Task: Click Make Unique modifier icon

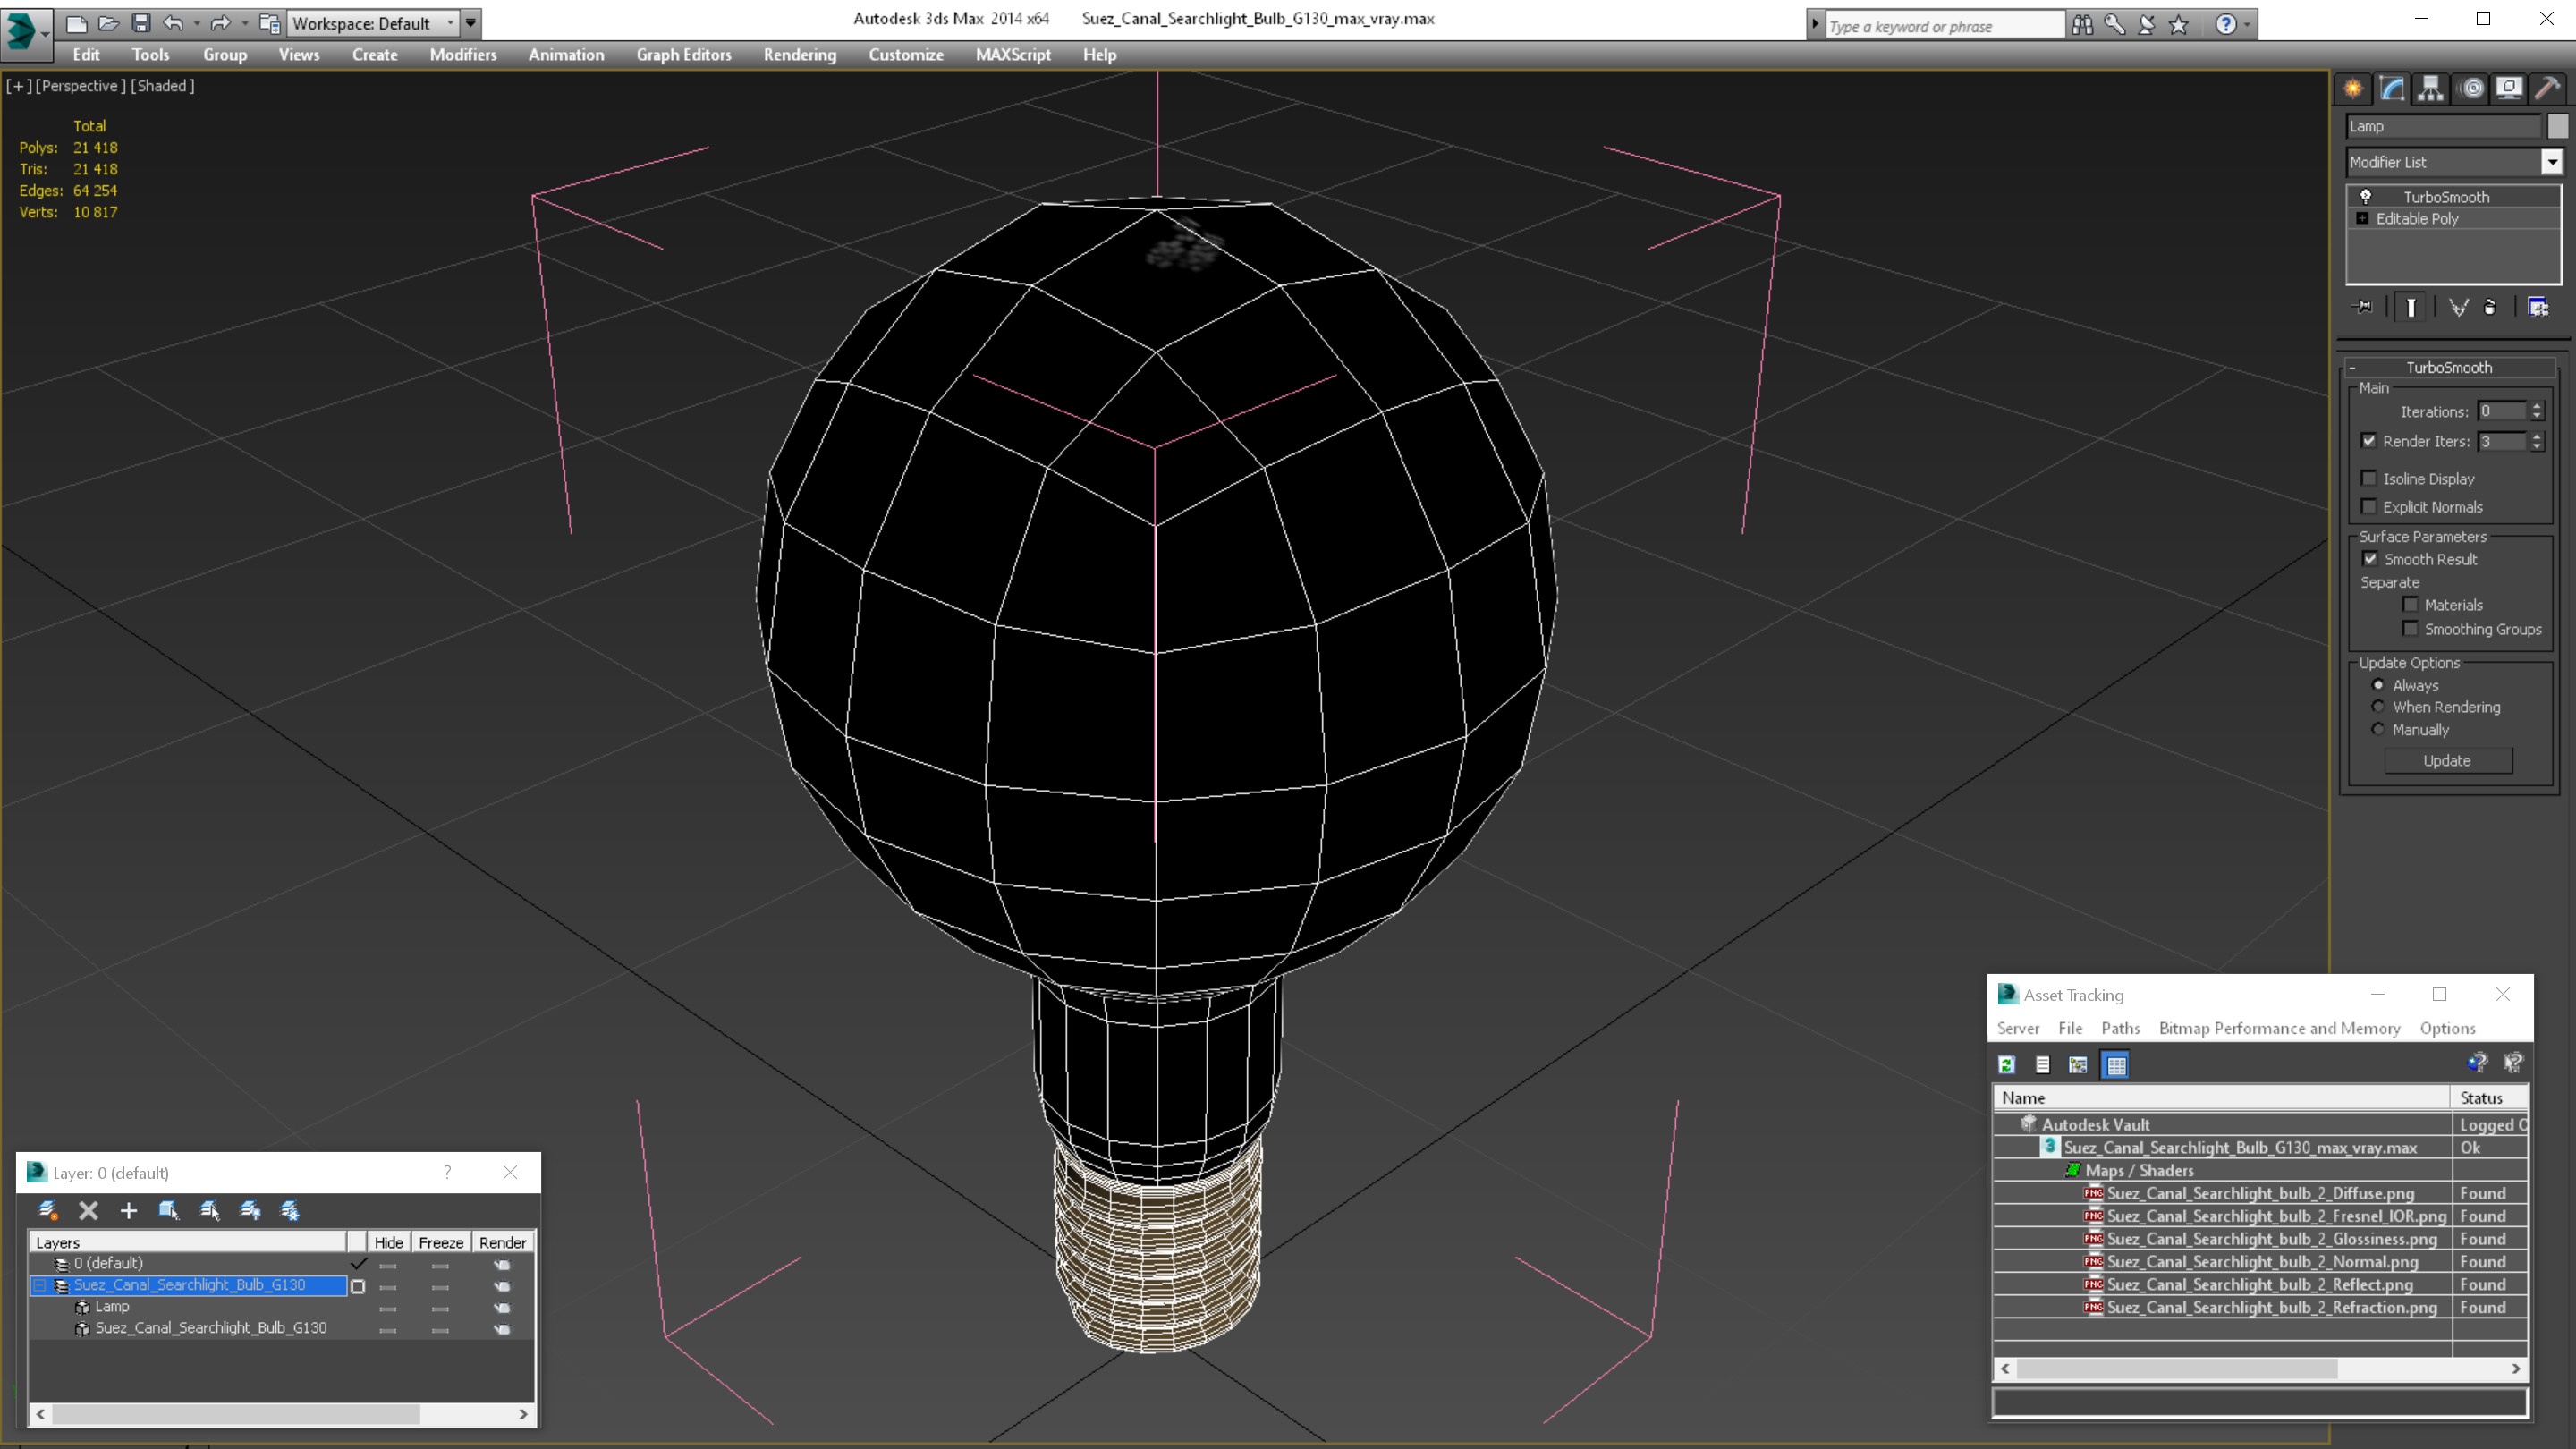Action: (2458, 307)
